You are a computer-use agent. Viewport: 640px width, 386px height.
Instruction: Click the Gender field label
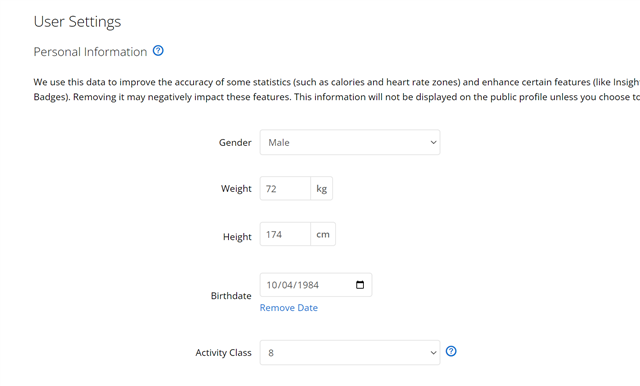(235, 142)
